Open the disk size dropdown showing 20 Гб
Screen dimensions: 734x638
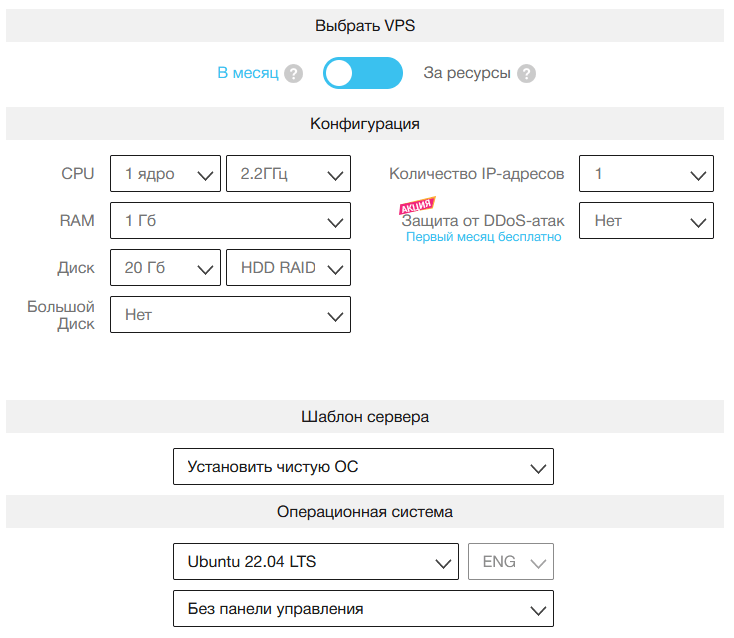coord(165,268)
